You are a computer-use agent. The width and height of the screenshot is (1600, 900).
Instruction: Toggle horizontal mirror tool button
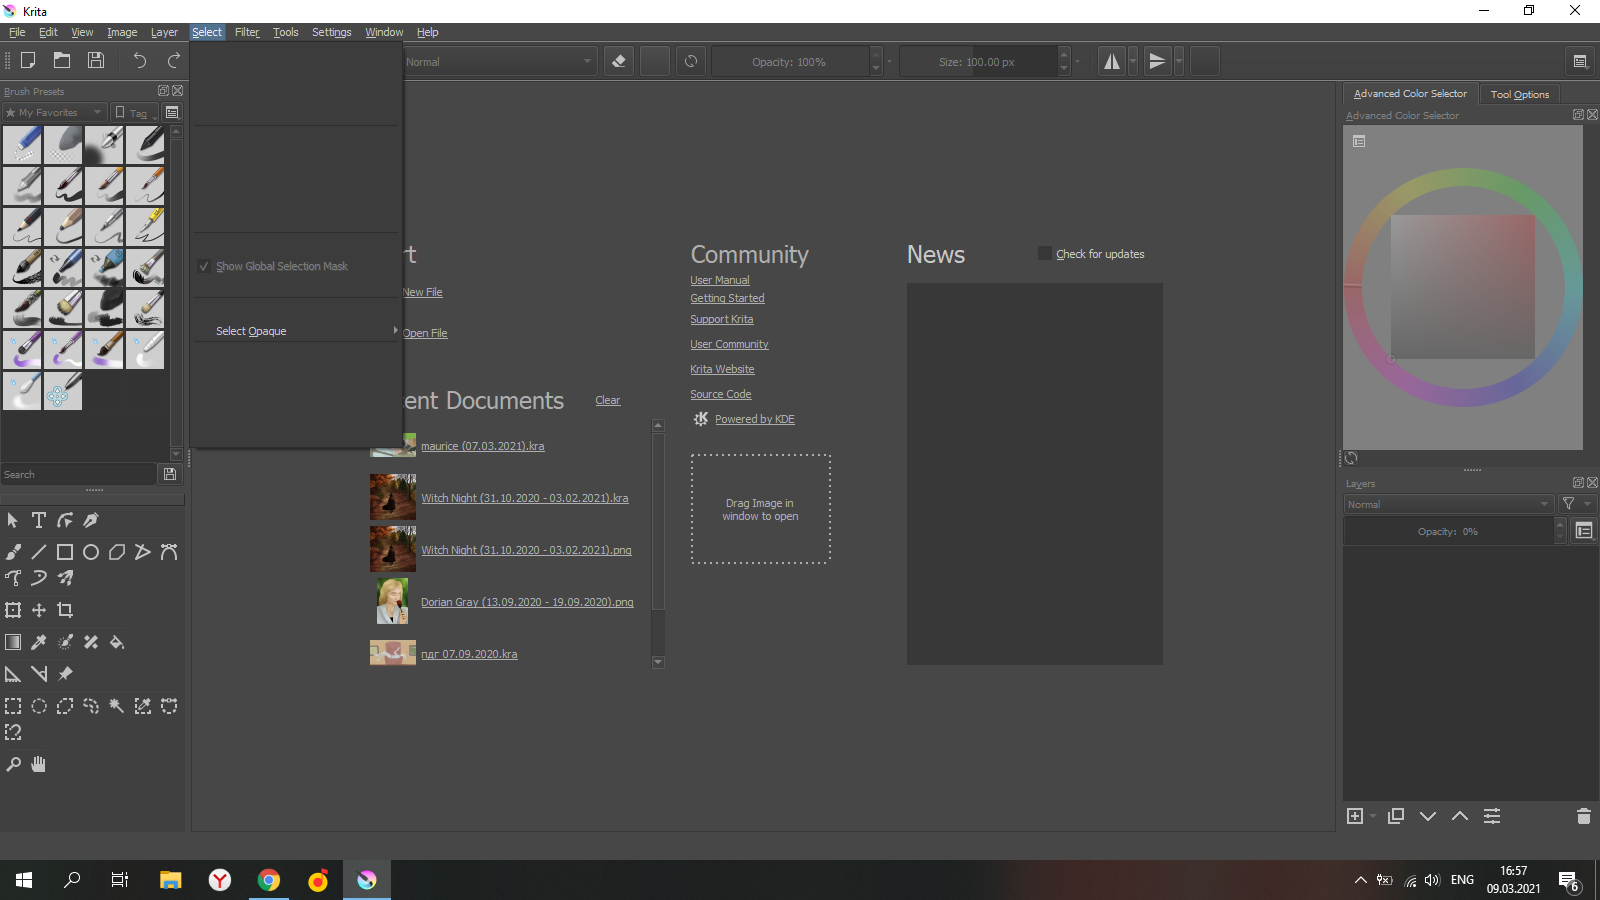(1111, 61)
